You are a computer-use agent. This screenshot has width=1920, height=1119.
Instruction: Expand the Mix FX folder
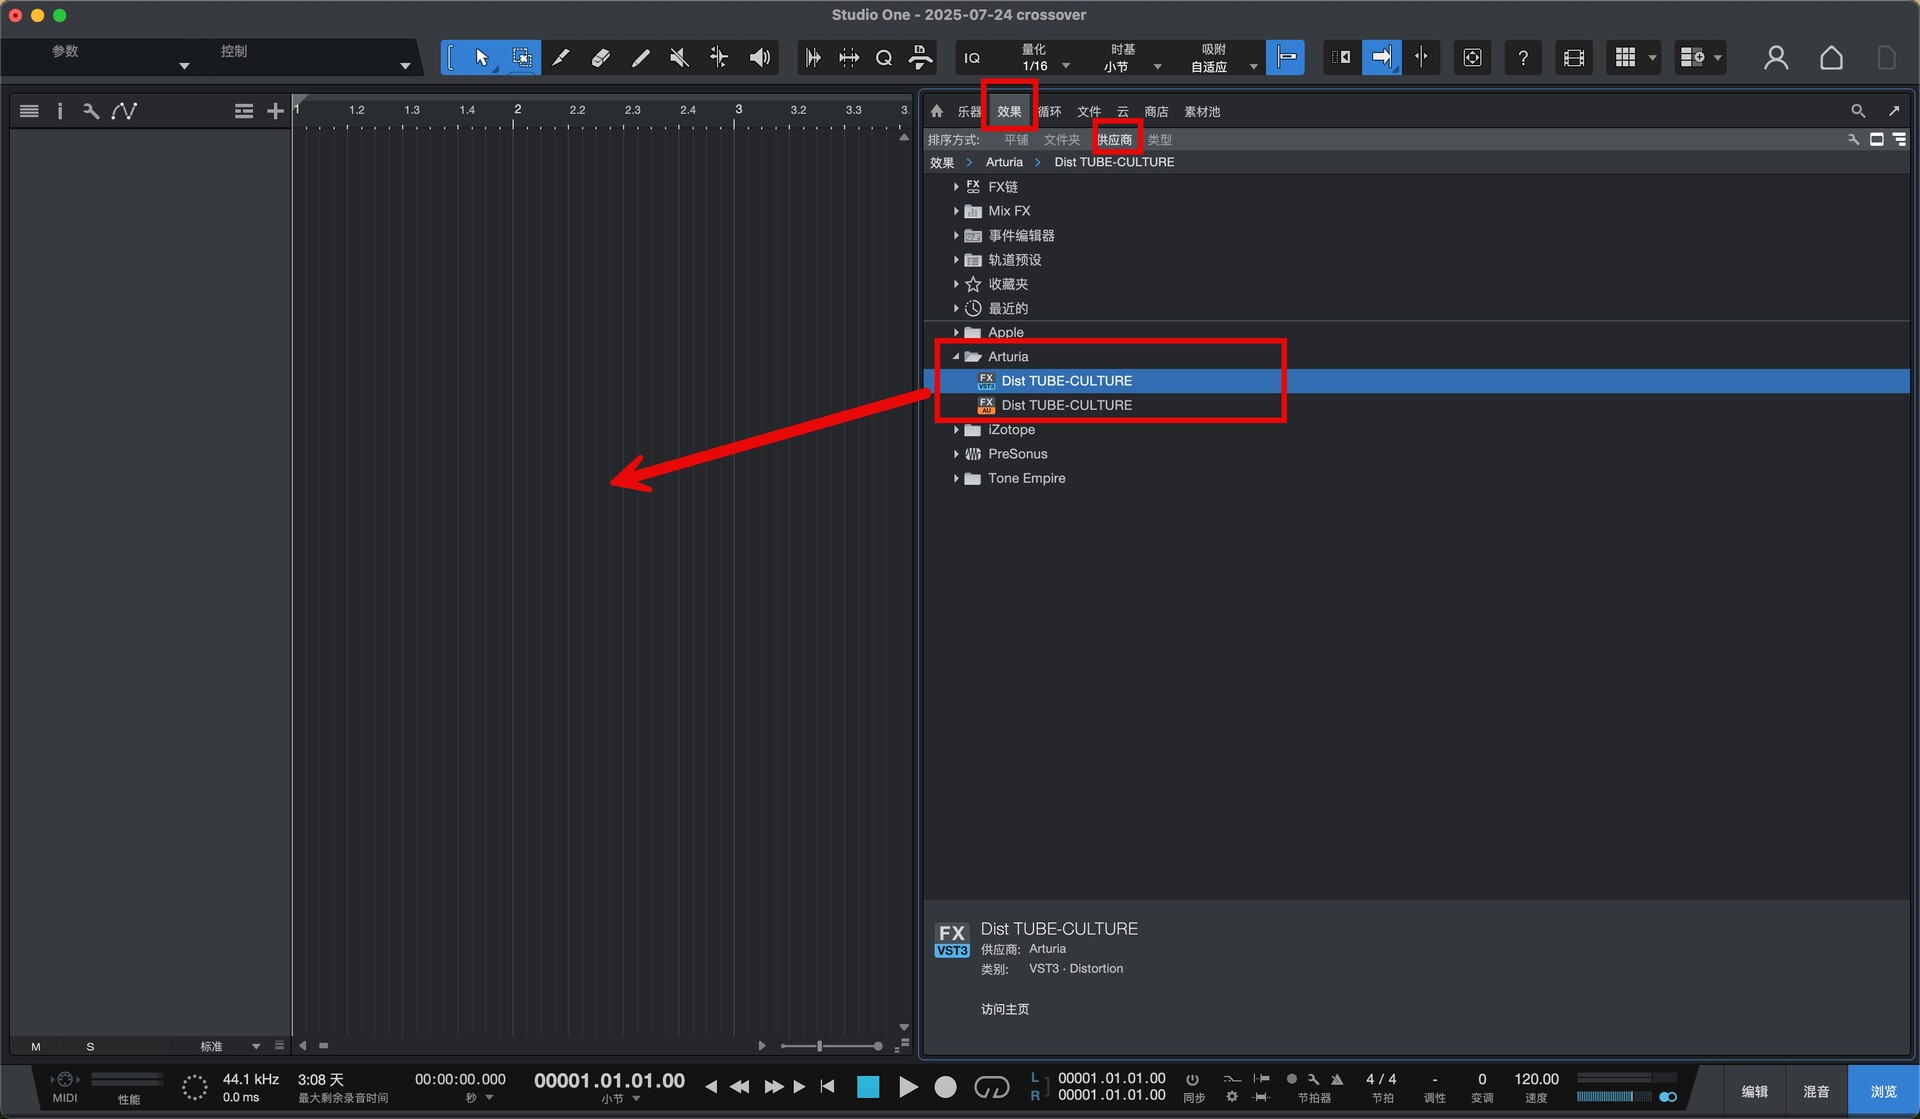coord(956,211)
